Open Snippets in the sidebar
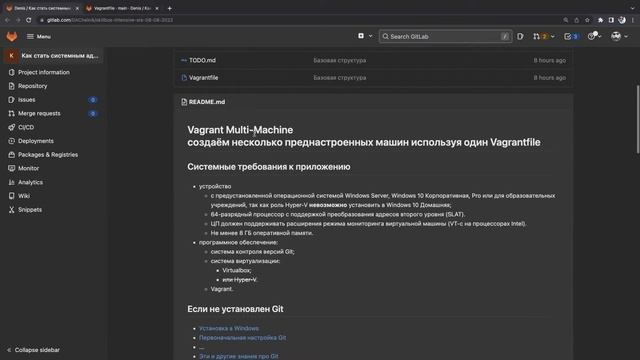The image size is (640, 360). tap(30, 210)
